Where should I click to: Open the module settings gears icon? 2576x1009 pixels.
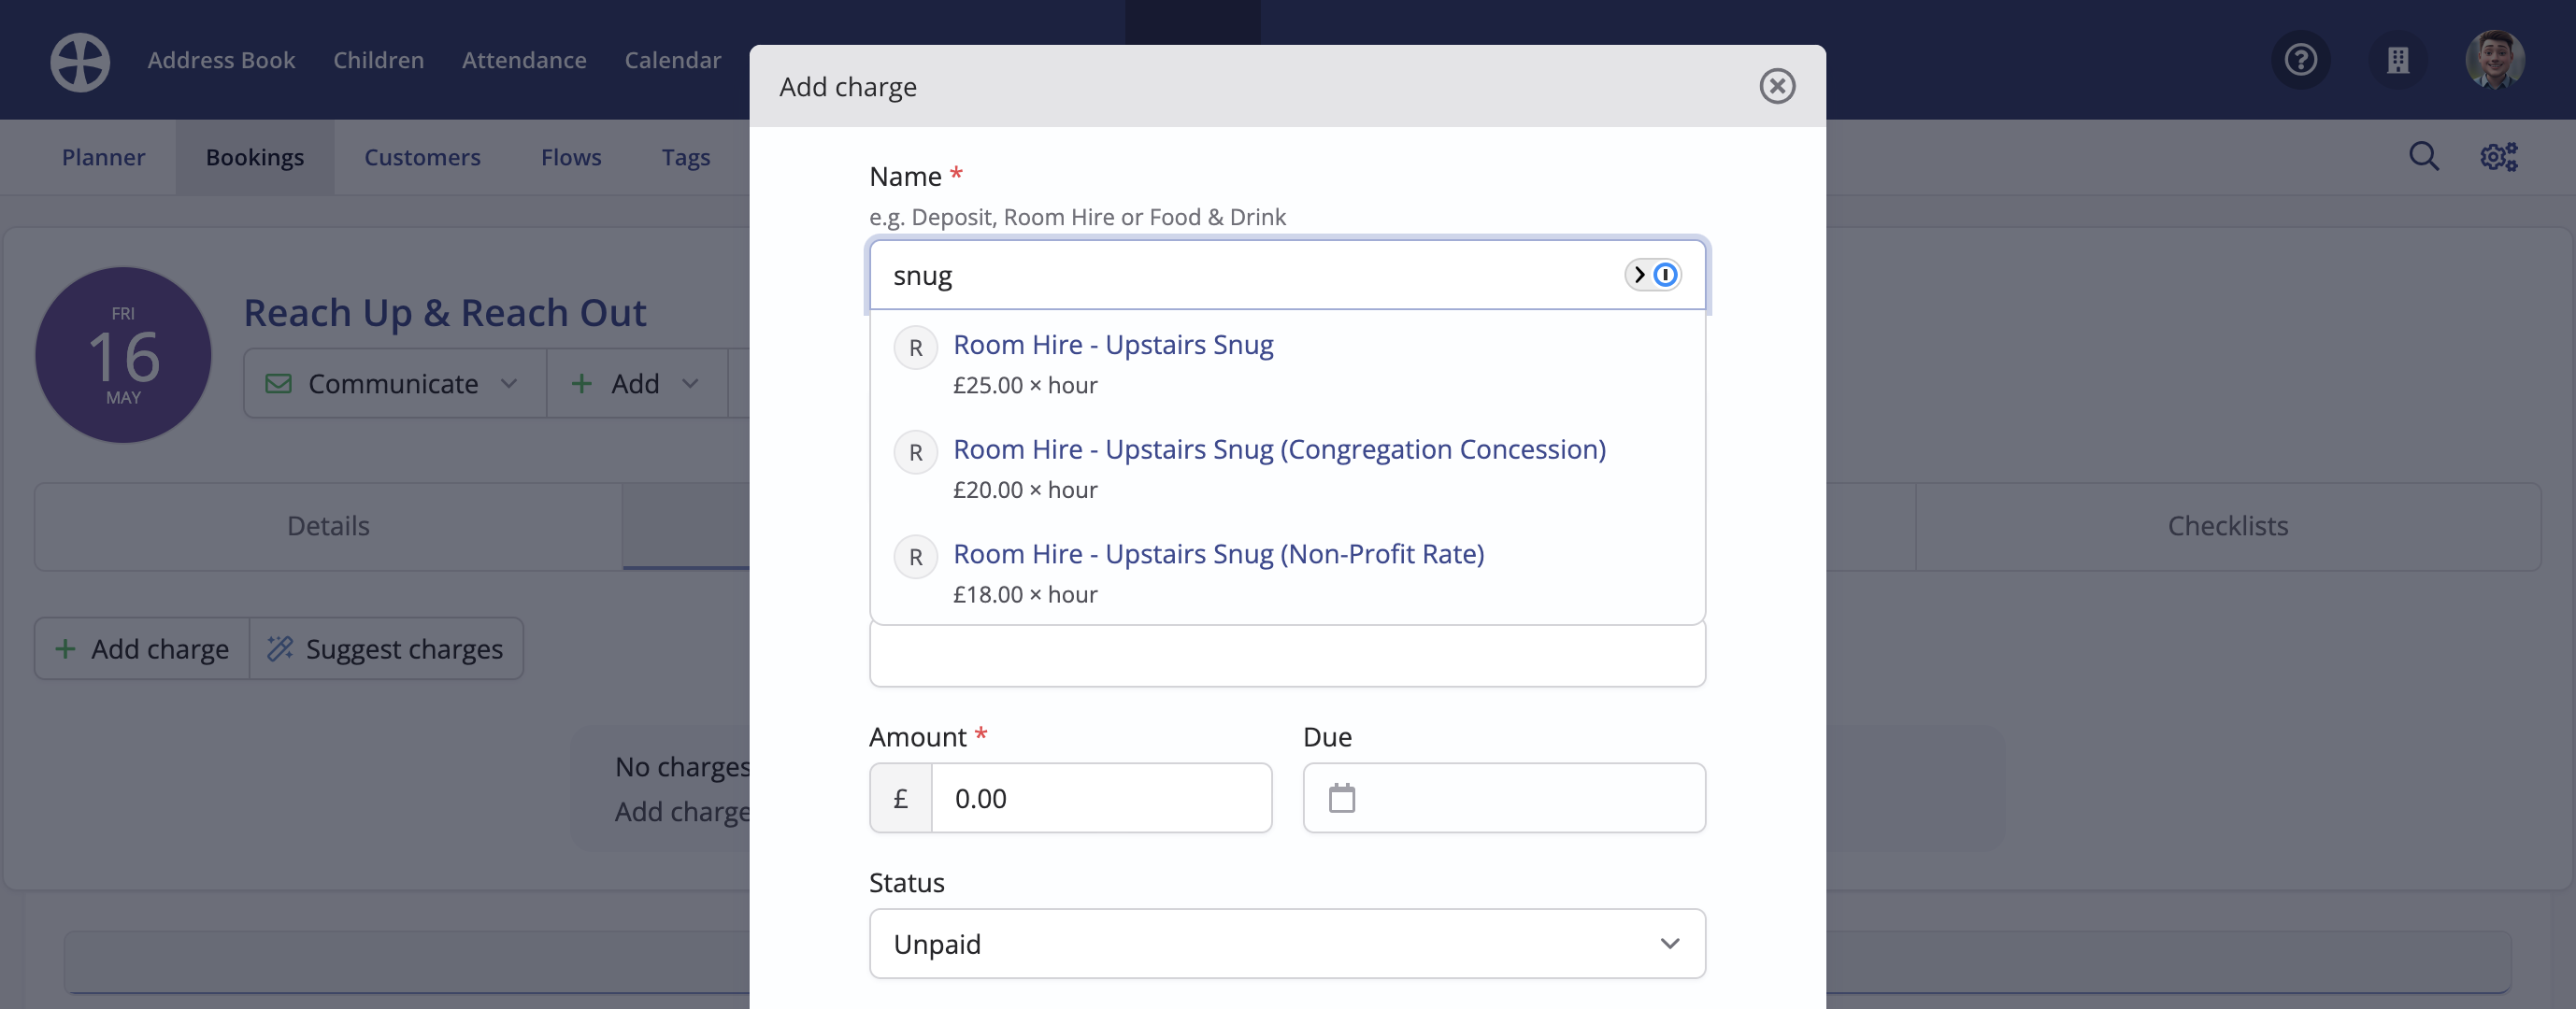(2498, 156)
